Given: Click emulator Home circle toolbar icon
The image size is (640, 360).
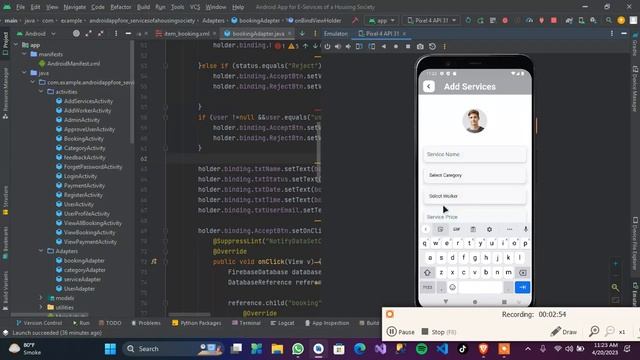Looking at the screenshot, I should [396, 47].
